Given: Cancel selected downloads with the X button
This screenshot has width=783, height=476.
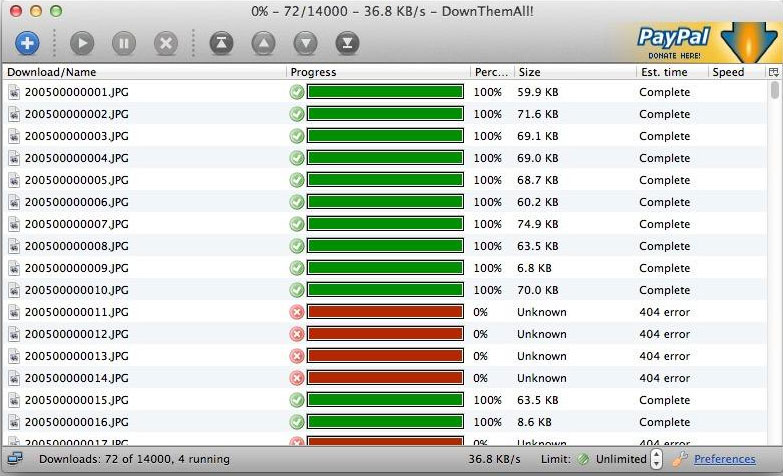Looking at the screenshot, I should pos(166,43).
